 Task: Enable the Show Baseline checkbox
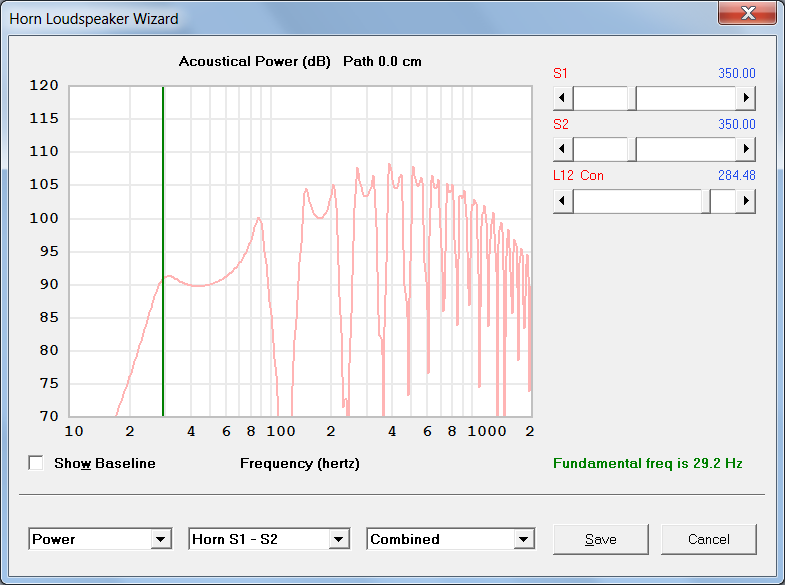(x=36, y=463)
